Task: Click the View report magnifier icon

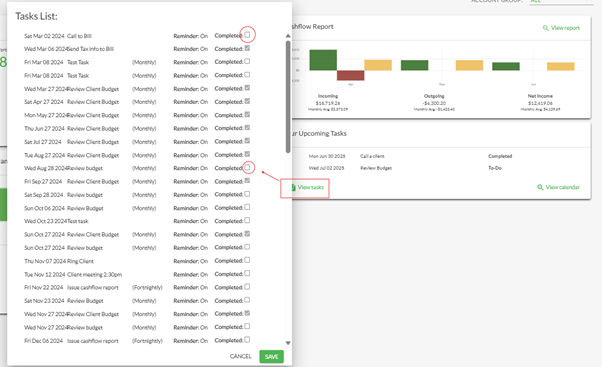Action: (545, 28)
